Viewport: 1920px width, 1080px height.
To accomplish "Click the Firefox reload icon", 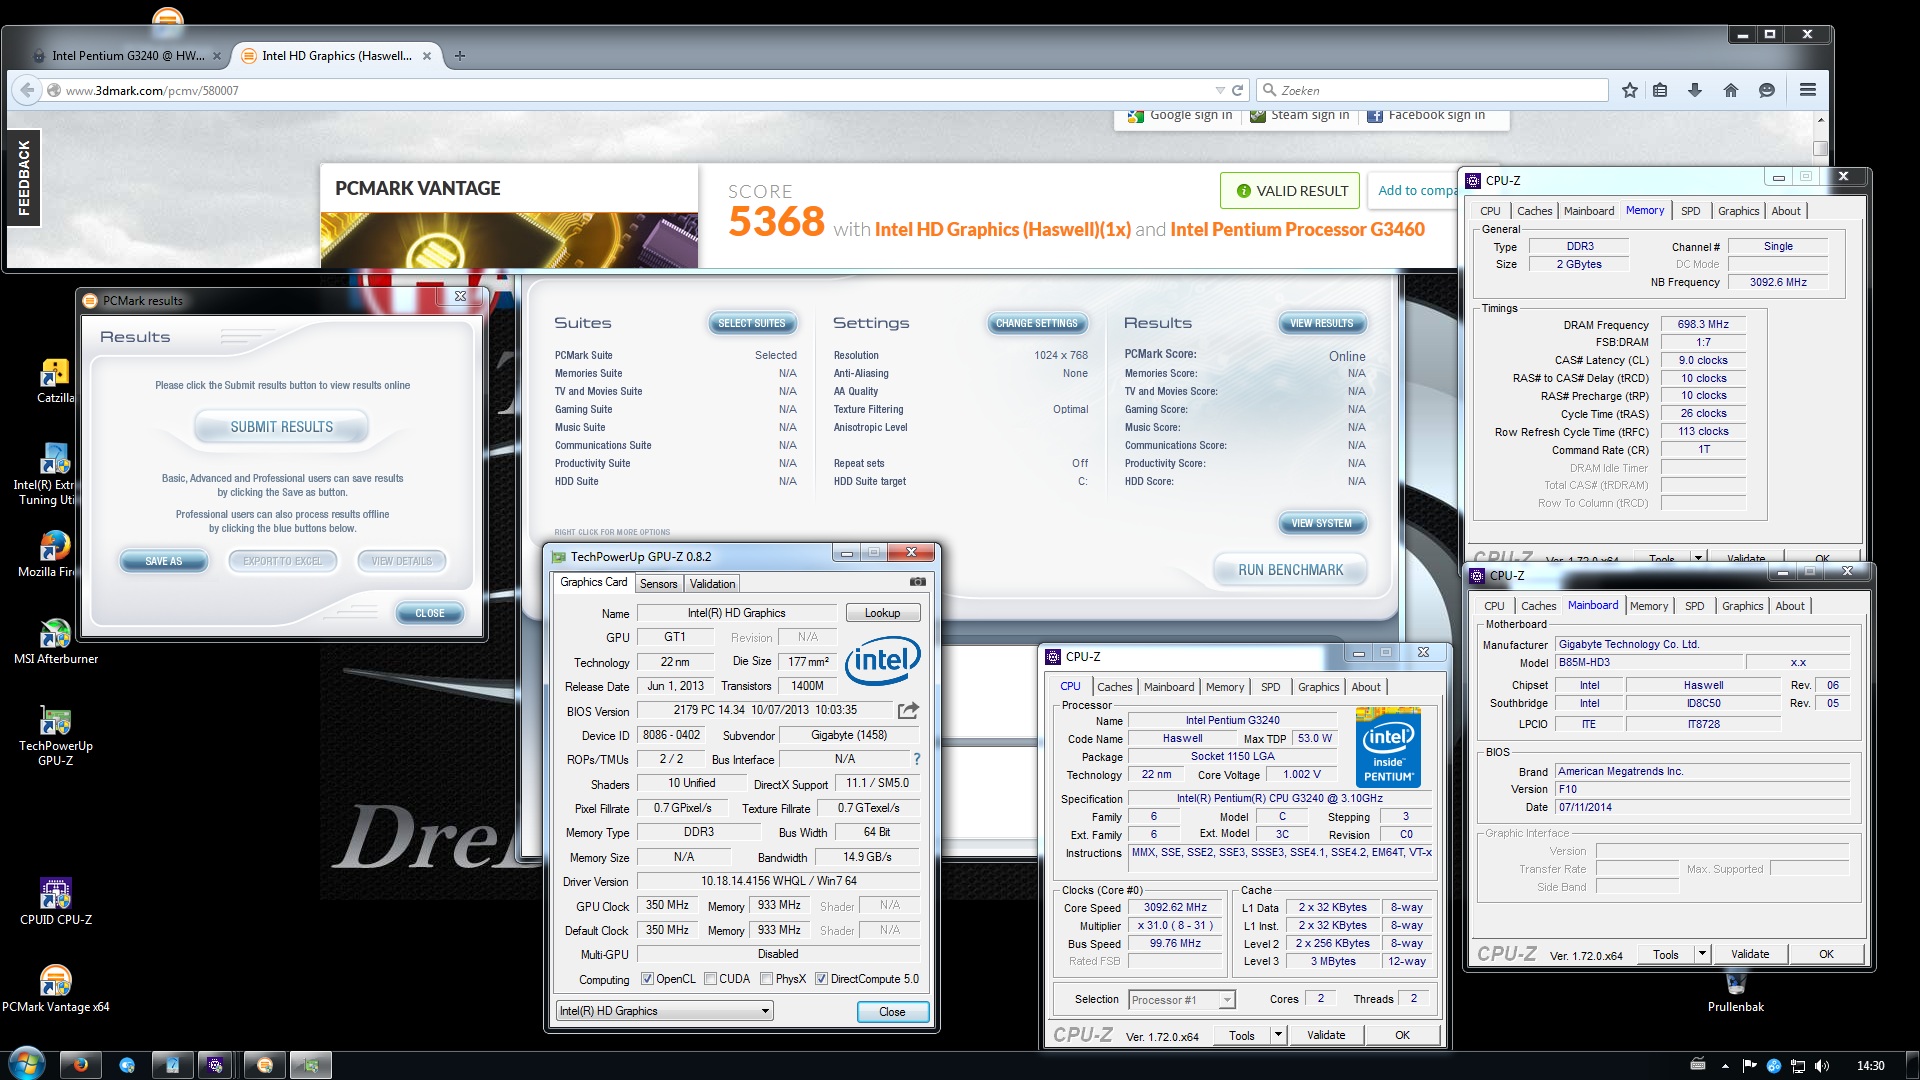I will [1237, 90].
